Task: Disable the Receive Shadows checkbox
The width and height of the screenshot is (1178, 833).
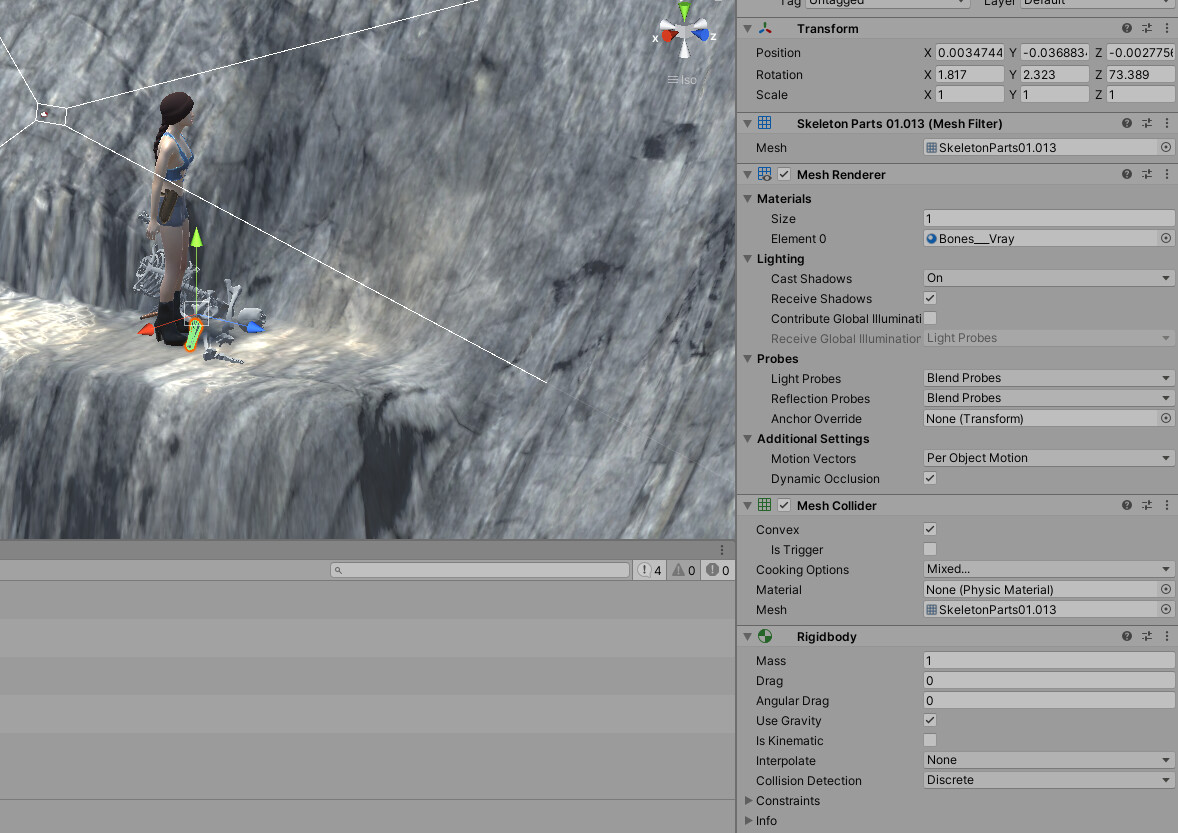Action: (929, 298)
